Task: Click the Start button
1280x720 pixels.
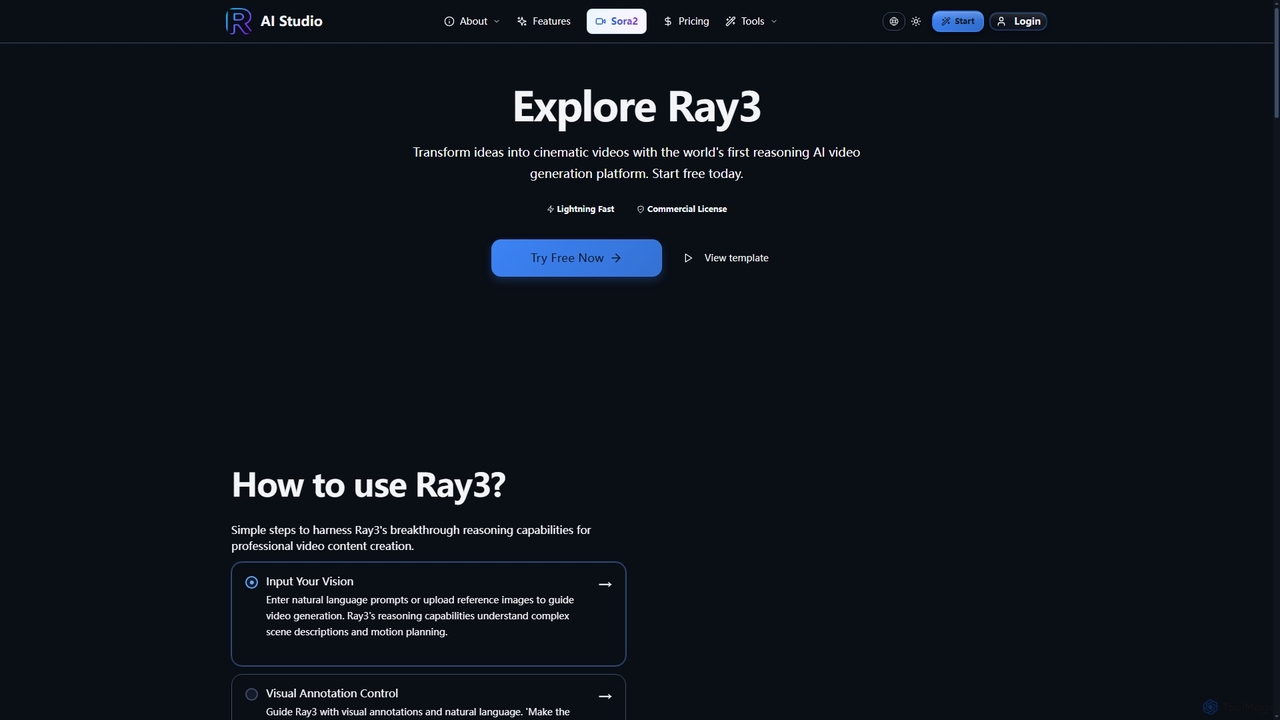Action: (x=958, y=21)
